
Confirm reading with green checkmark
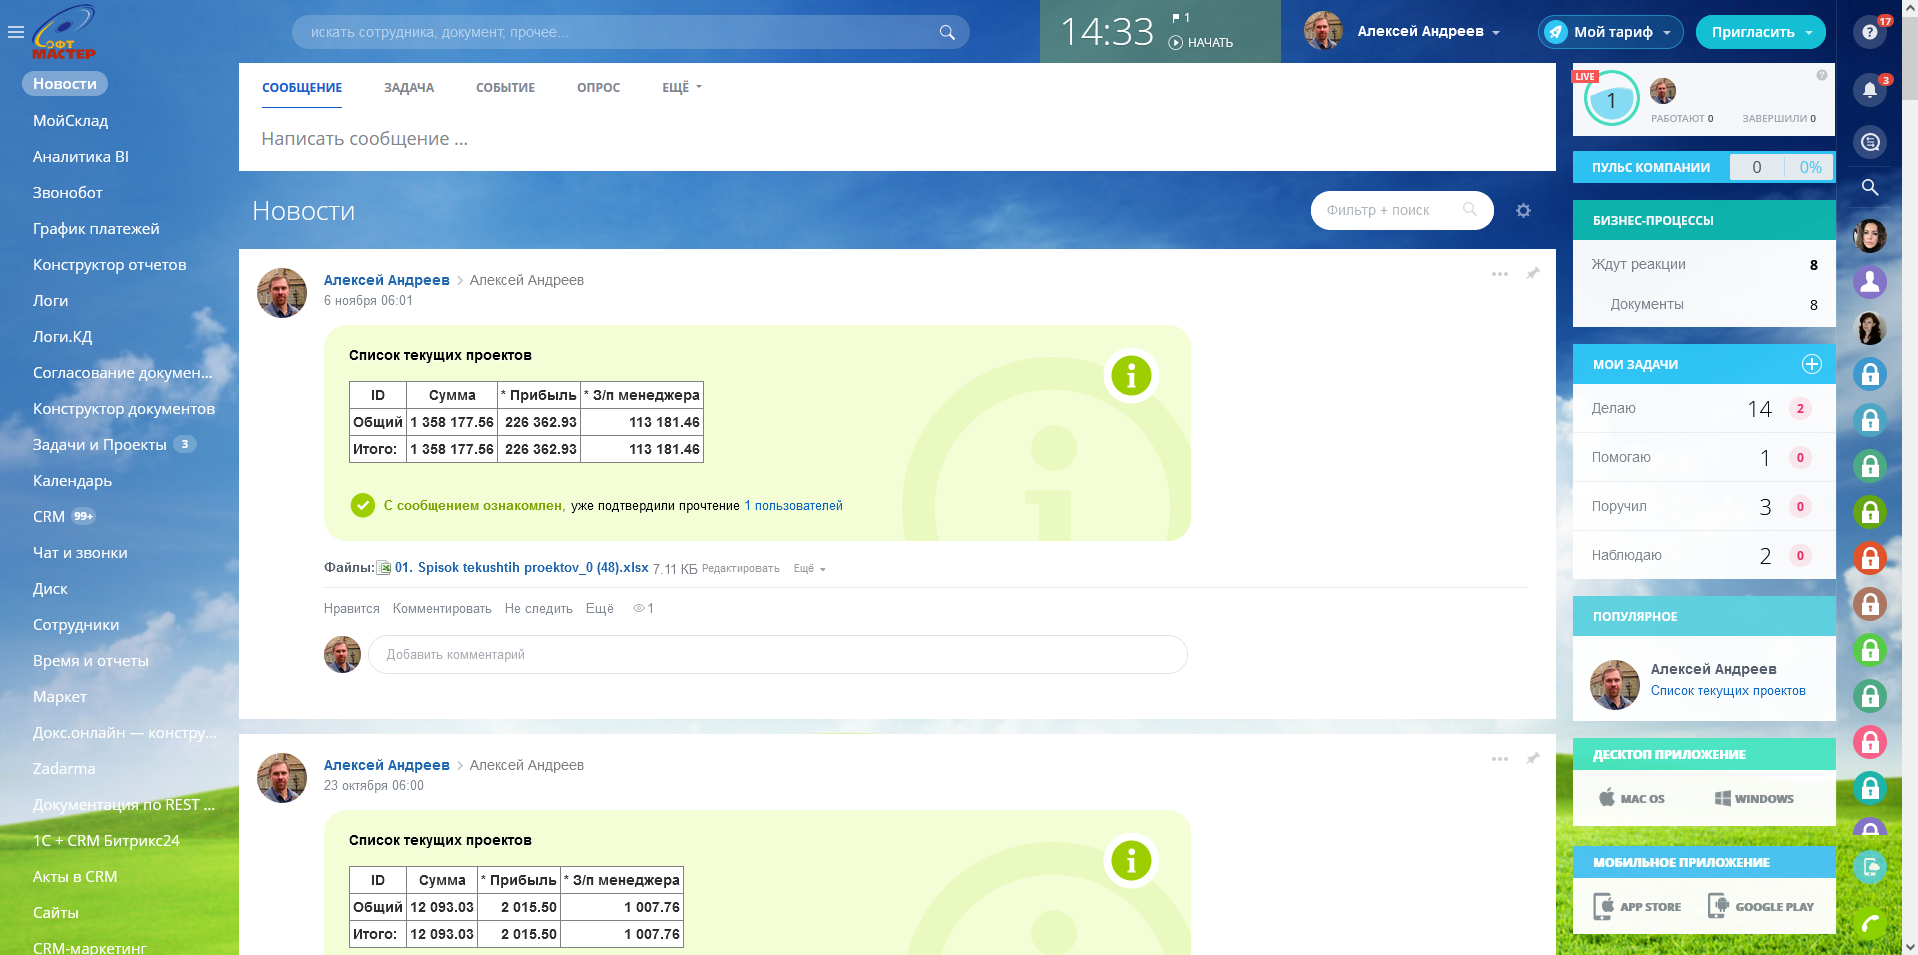[x=363, y=506]
